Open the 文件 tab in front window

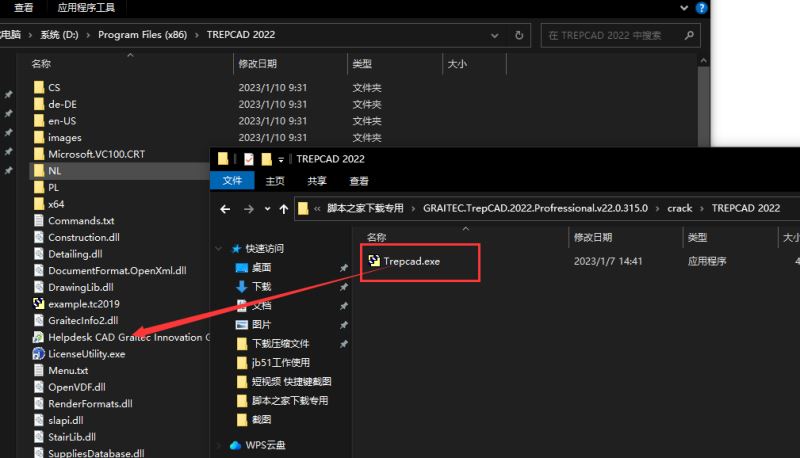tap(232, 181)
